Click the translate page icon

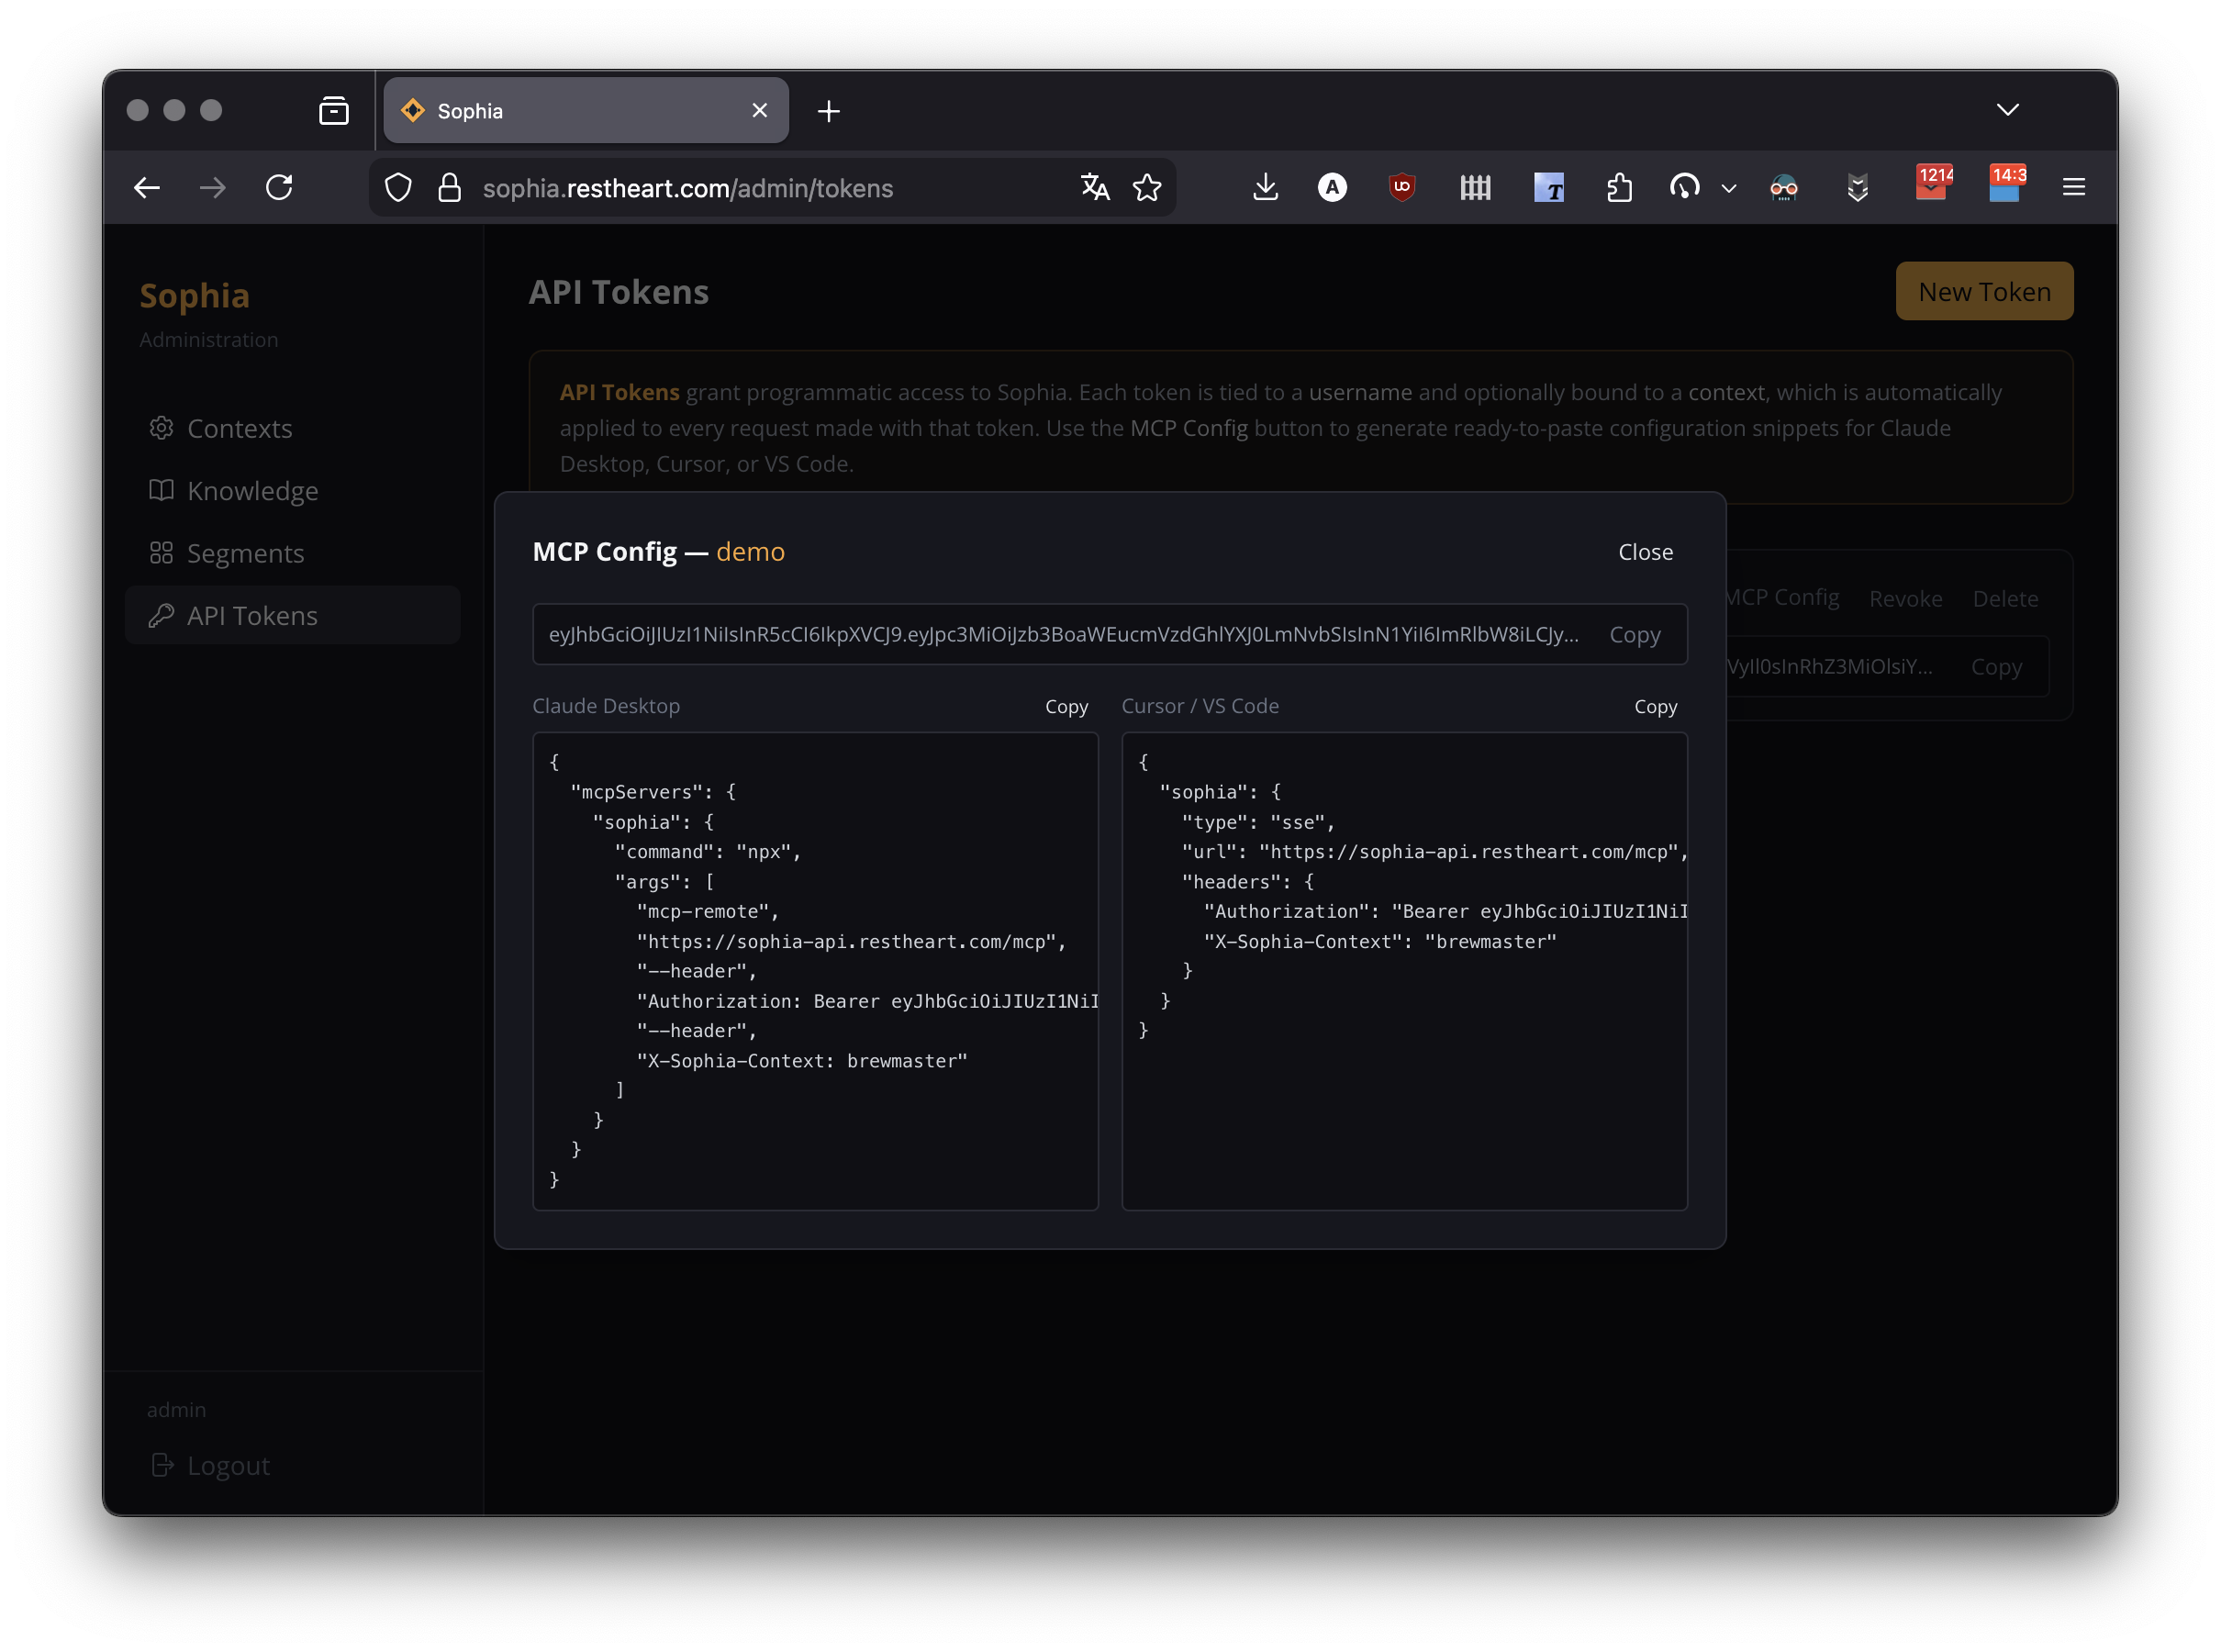[1095, 187]
